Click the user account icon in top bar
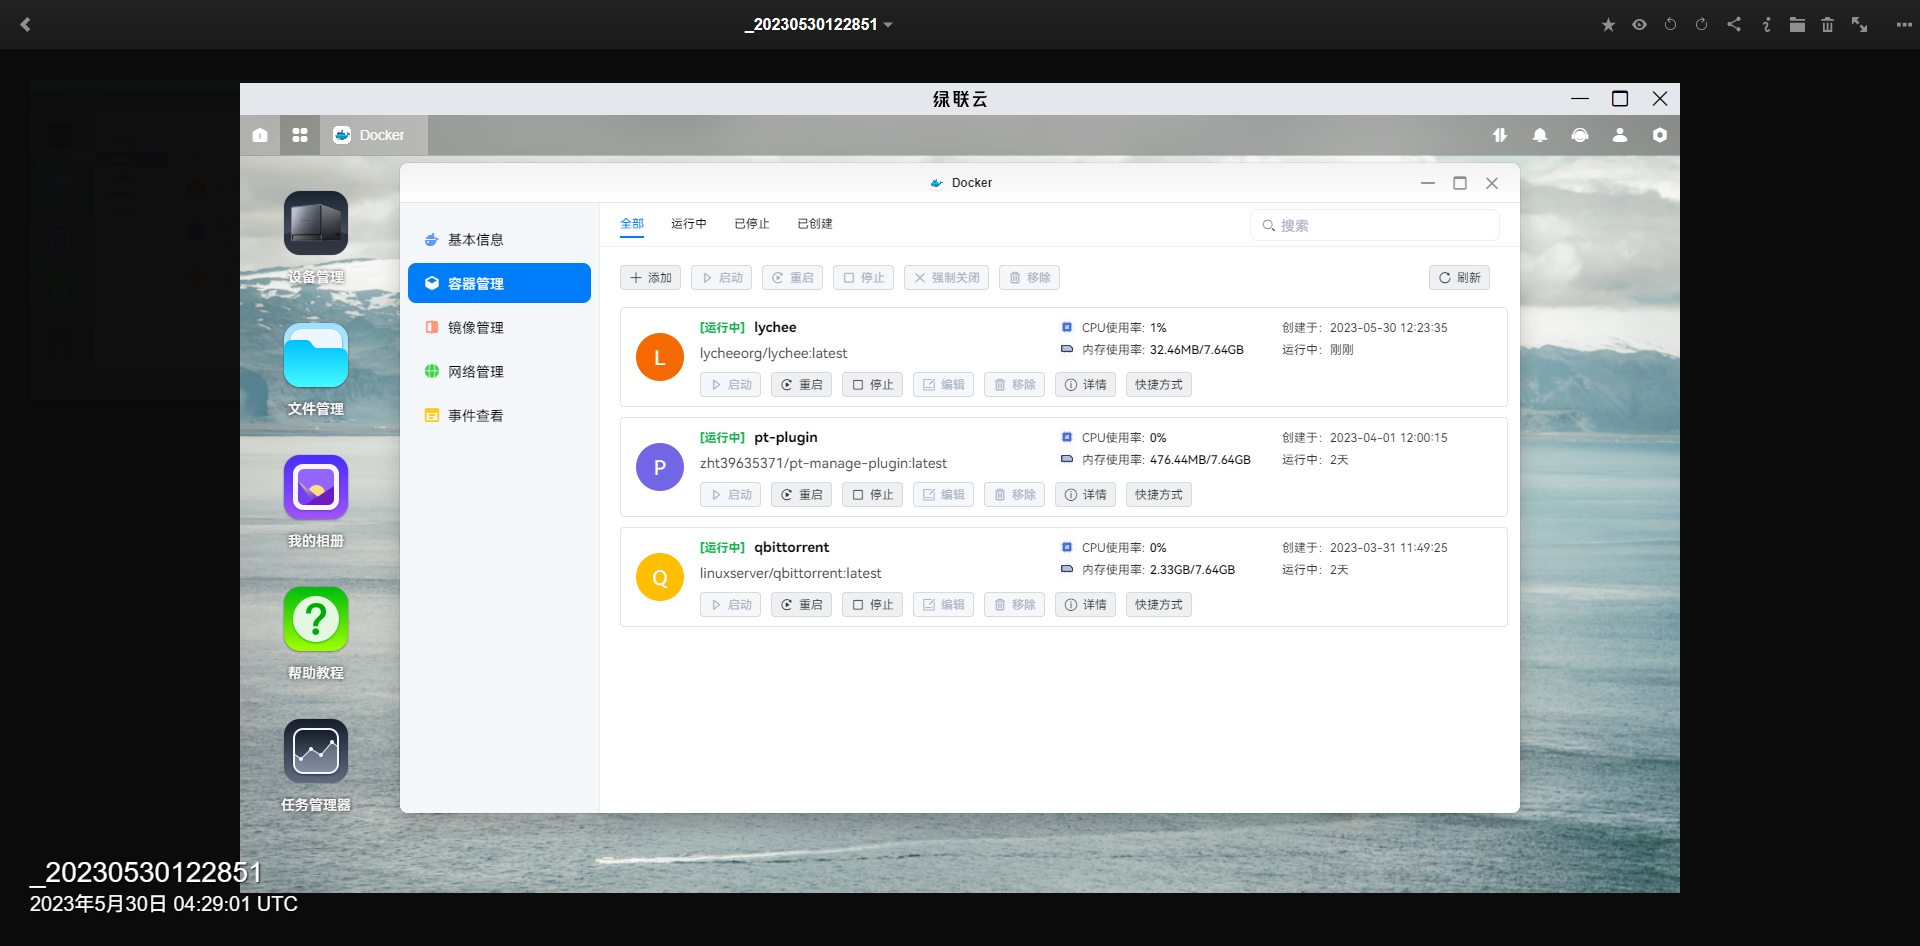 point(1620,135)
